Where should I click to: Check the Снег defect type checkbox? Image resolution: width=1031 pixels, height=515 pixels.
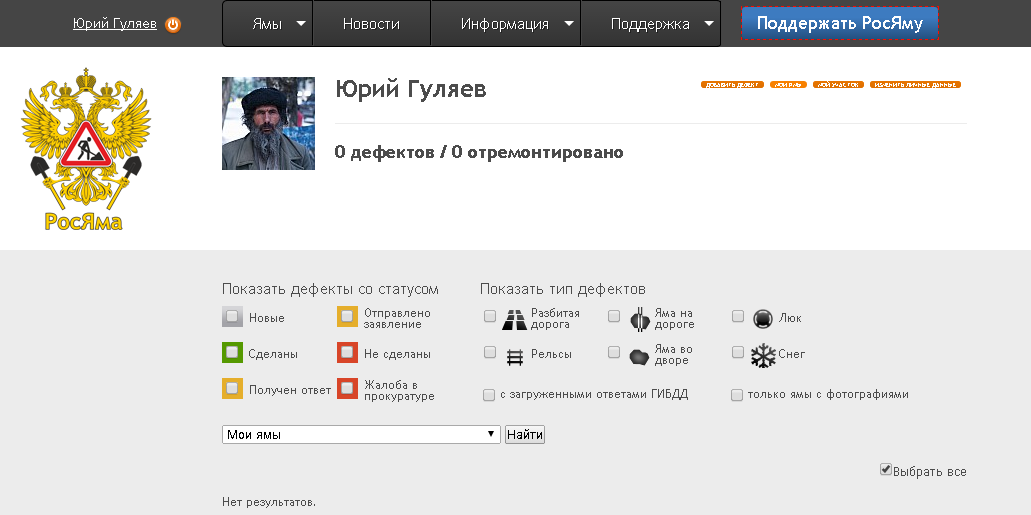[738, 353]
